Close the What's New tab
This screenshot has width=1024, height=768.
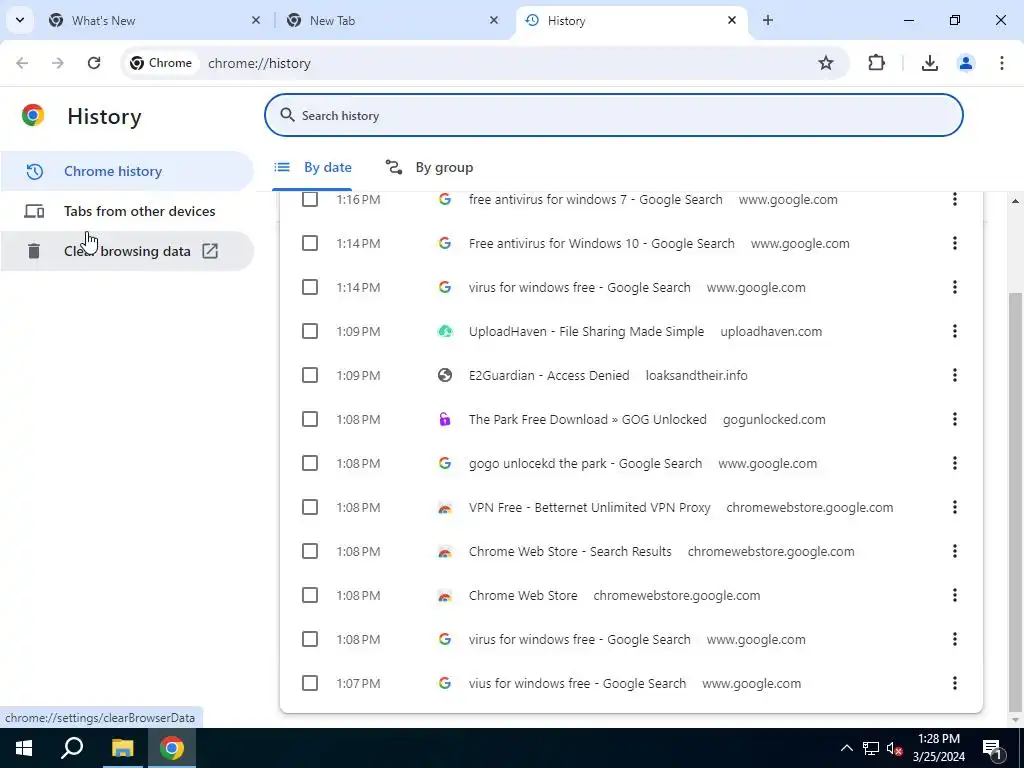click(x=256, y=21)
